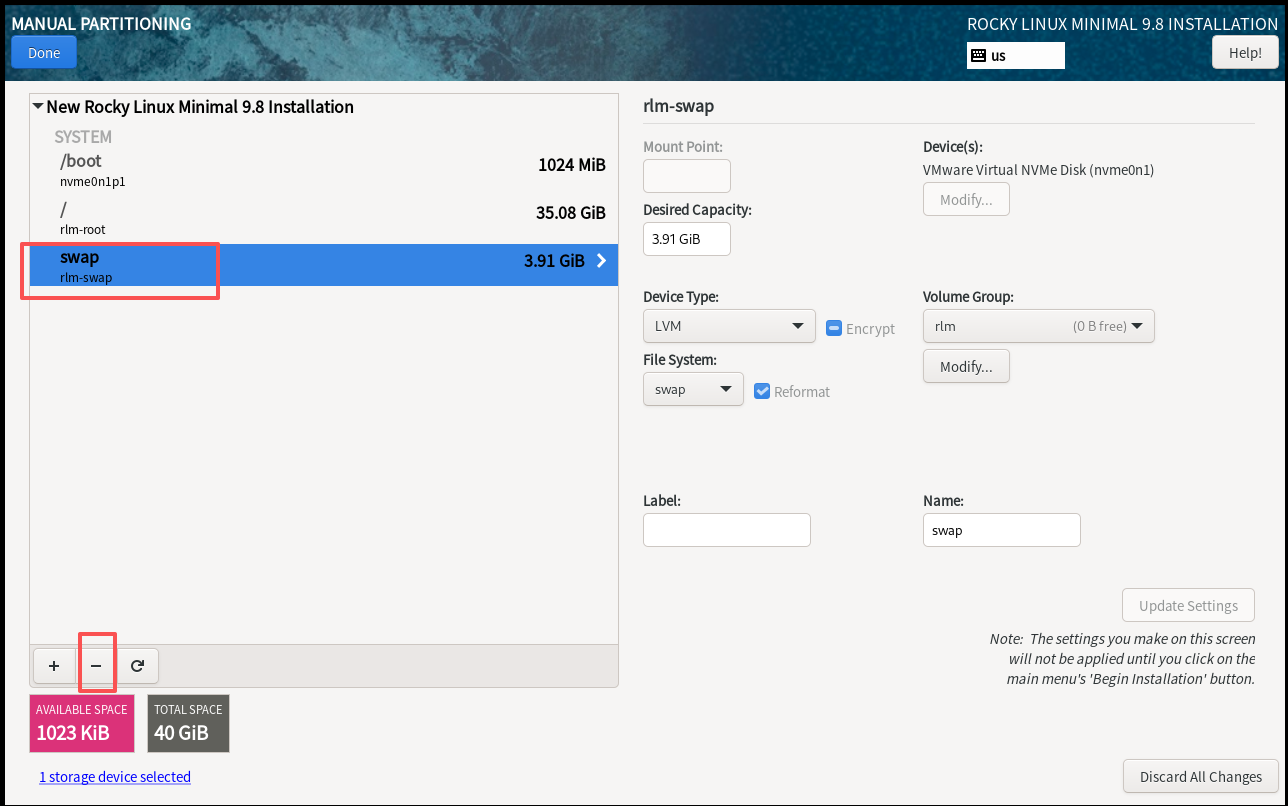Viewport: 1288px width, 806px height.
Task: Click the MANUAL PARTITIONING title
Action: coord(101,23)
